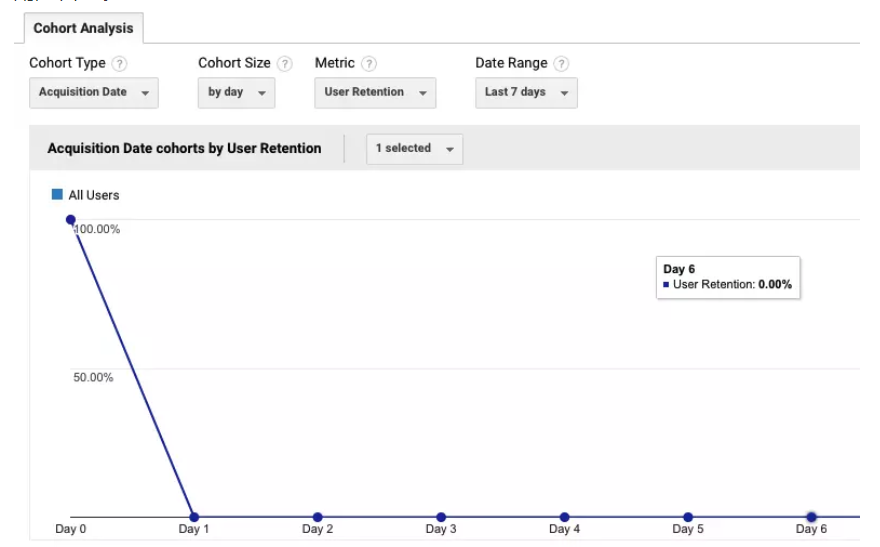Click the Day 0 data point at 100%
This screenshot has height=547, width=880.
pyautogui.click(x=71, y=220)
